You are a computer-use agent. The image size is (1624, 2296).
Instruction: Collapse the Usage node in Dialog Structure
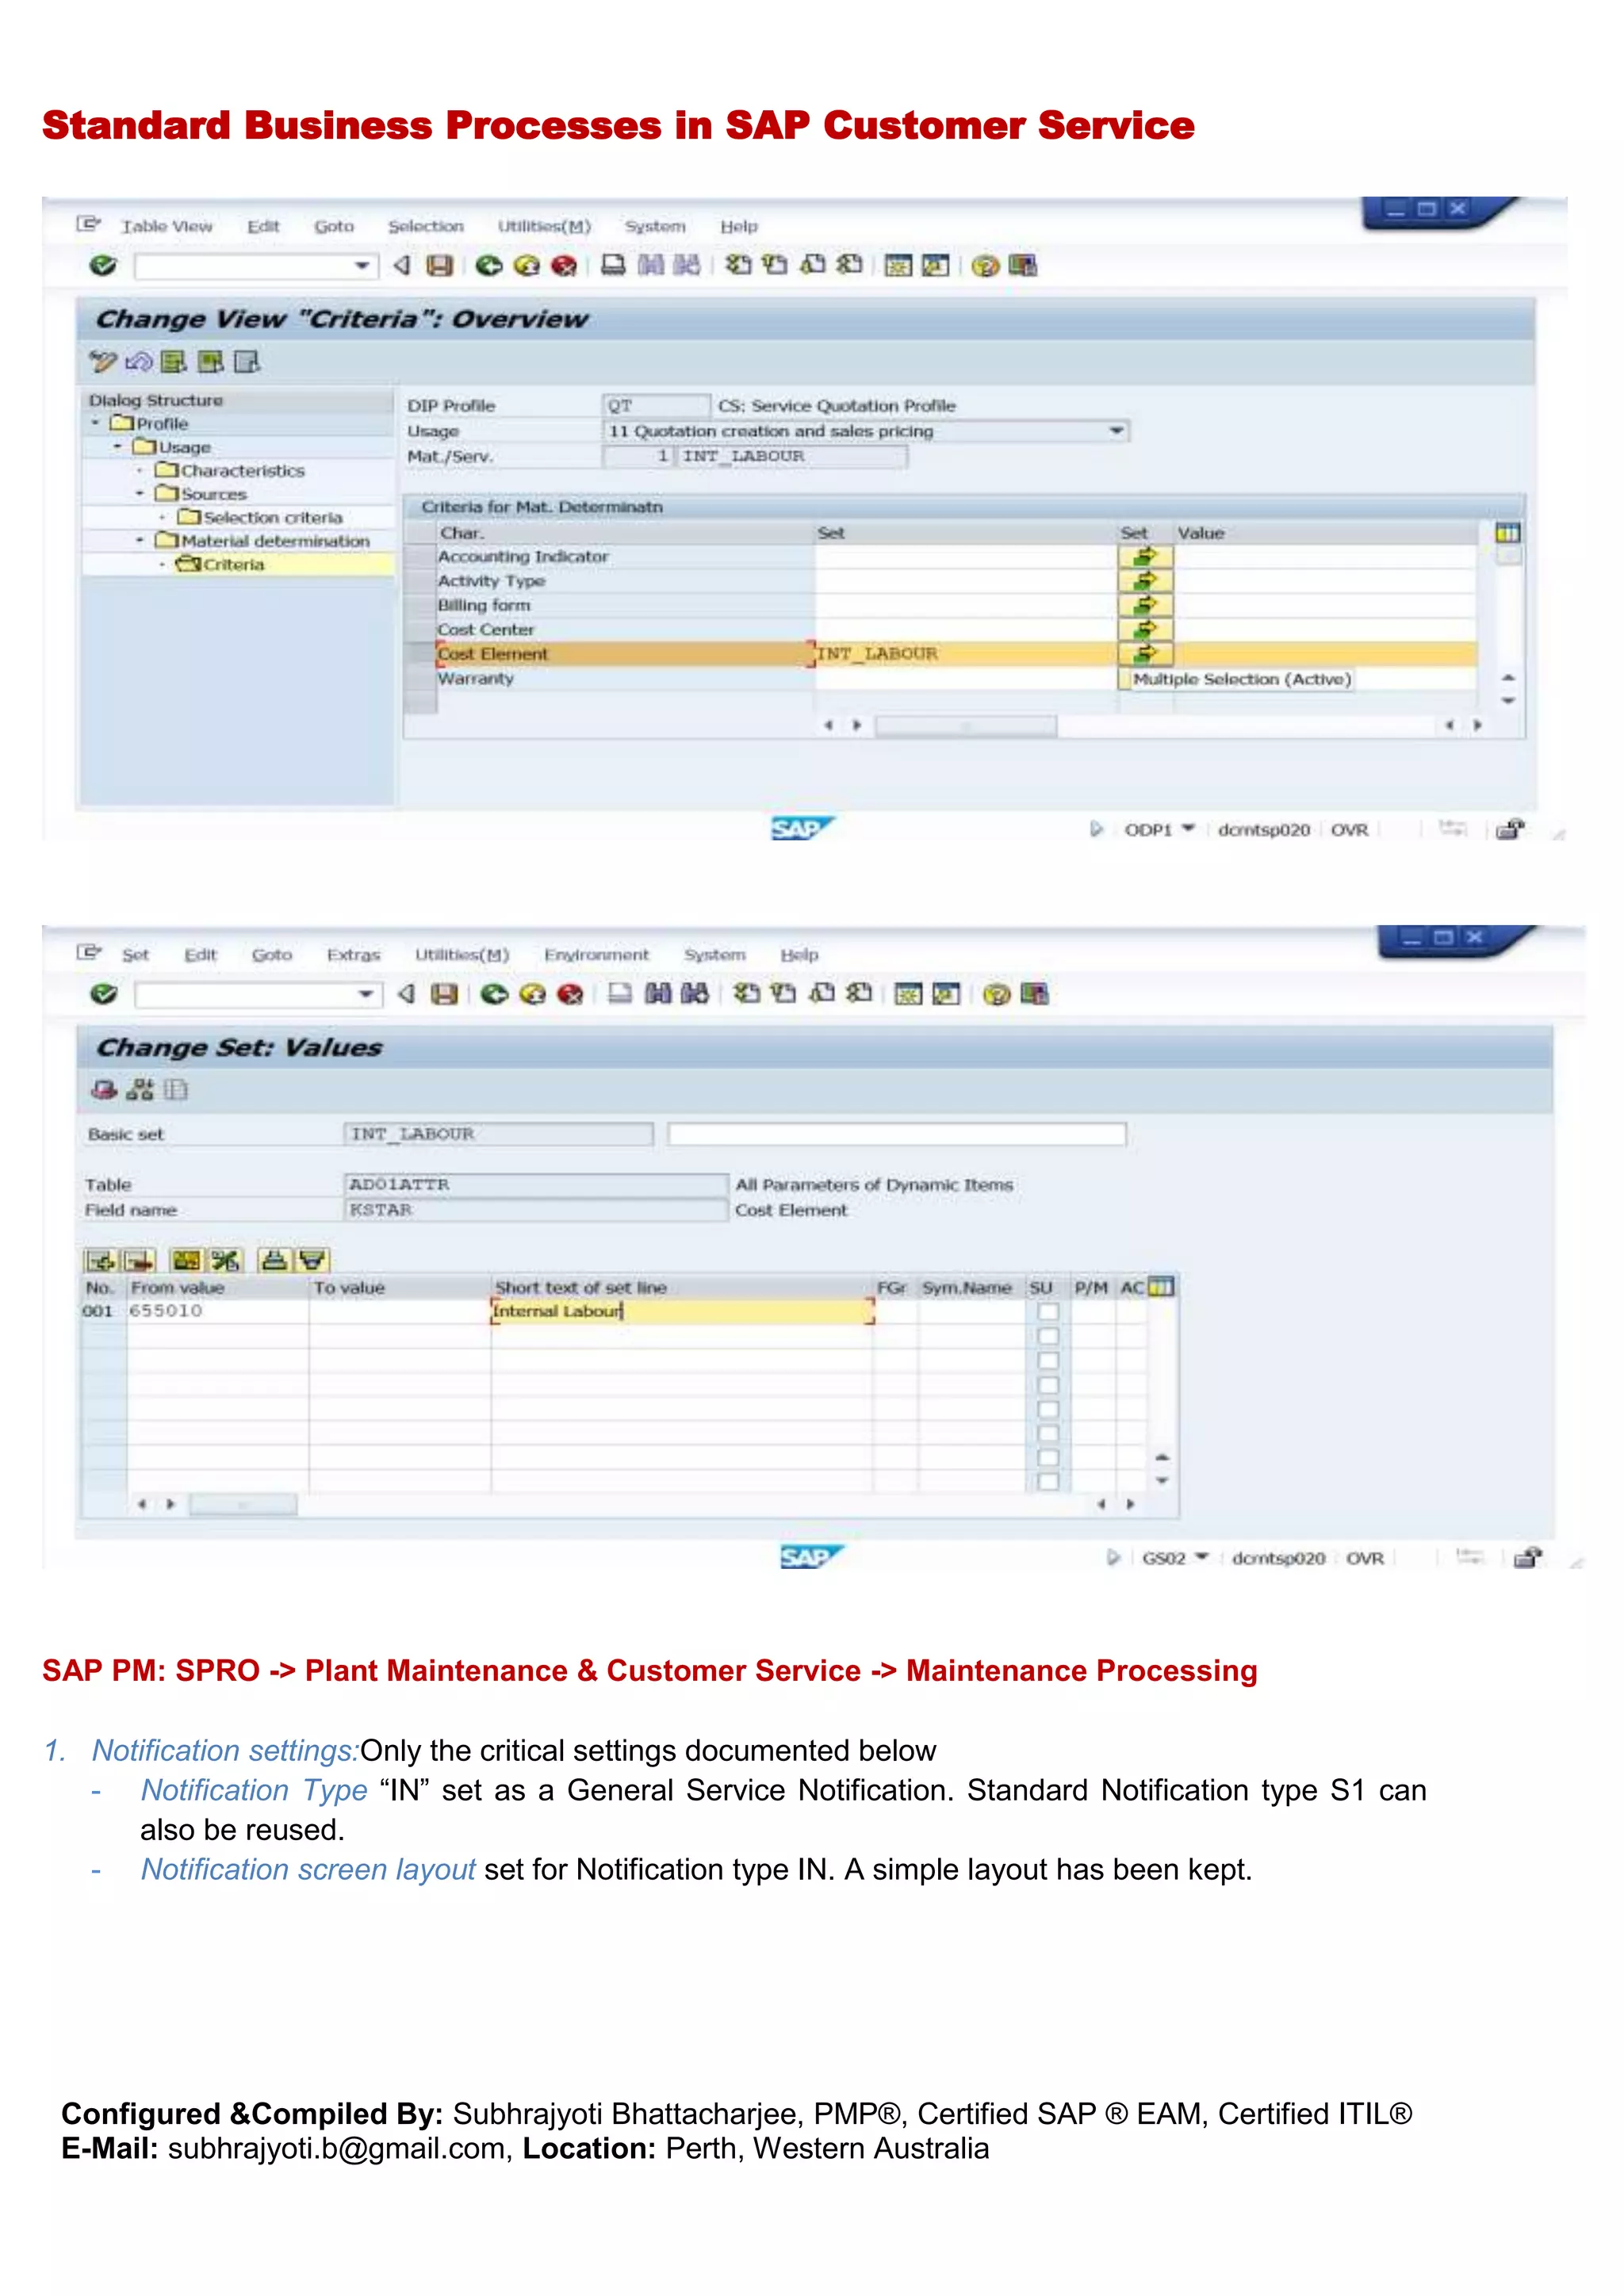pos(118,447)
